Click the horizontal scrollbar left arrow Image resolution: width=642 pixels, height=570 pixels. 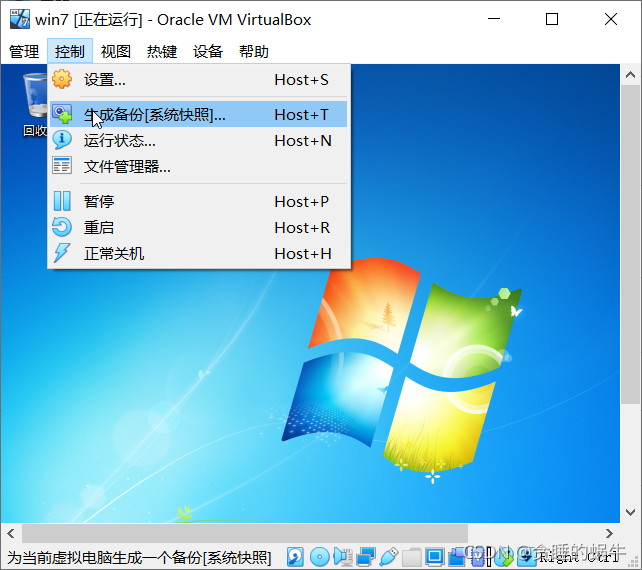[x=11, y=533]
